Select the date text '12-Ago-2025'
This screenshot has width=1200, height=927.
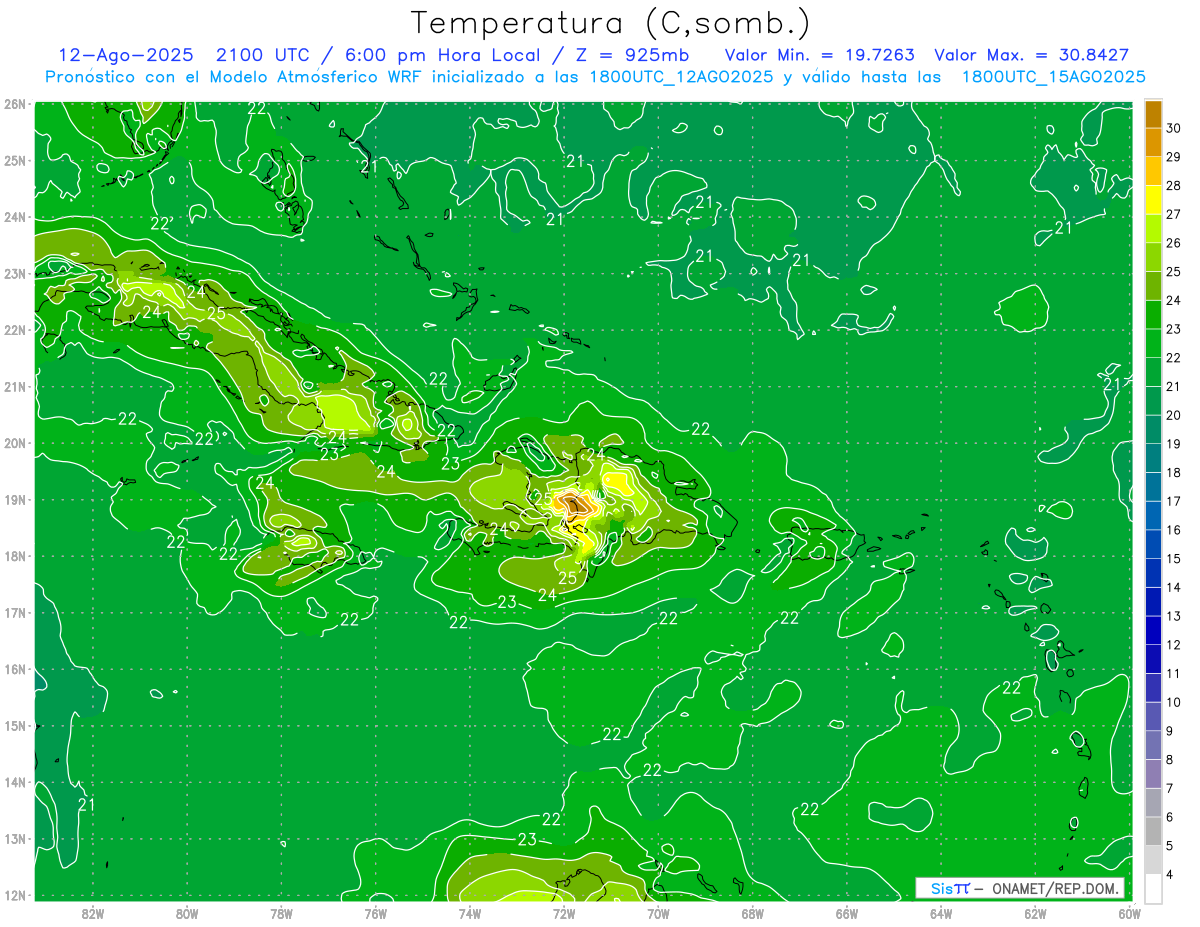[126, 55]
